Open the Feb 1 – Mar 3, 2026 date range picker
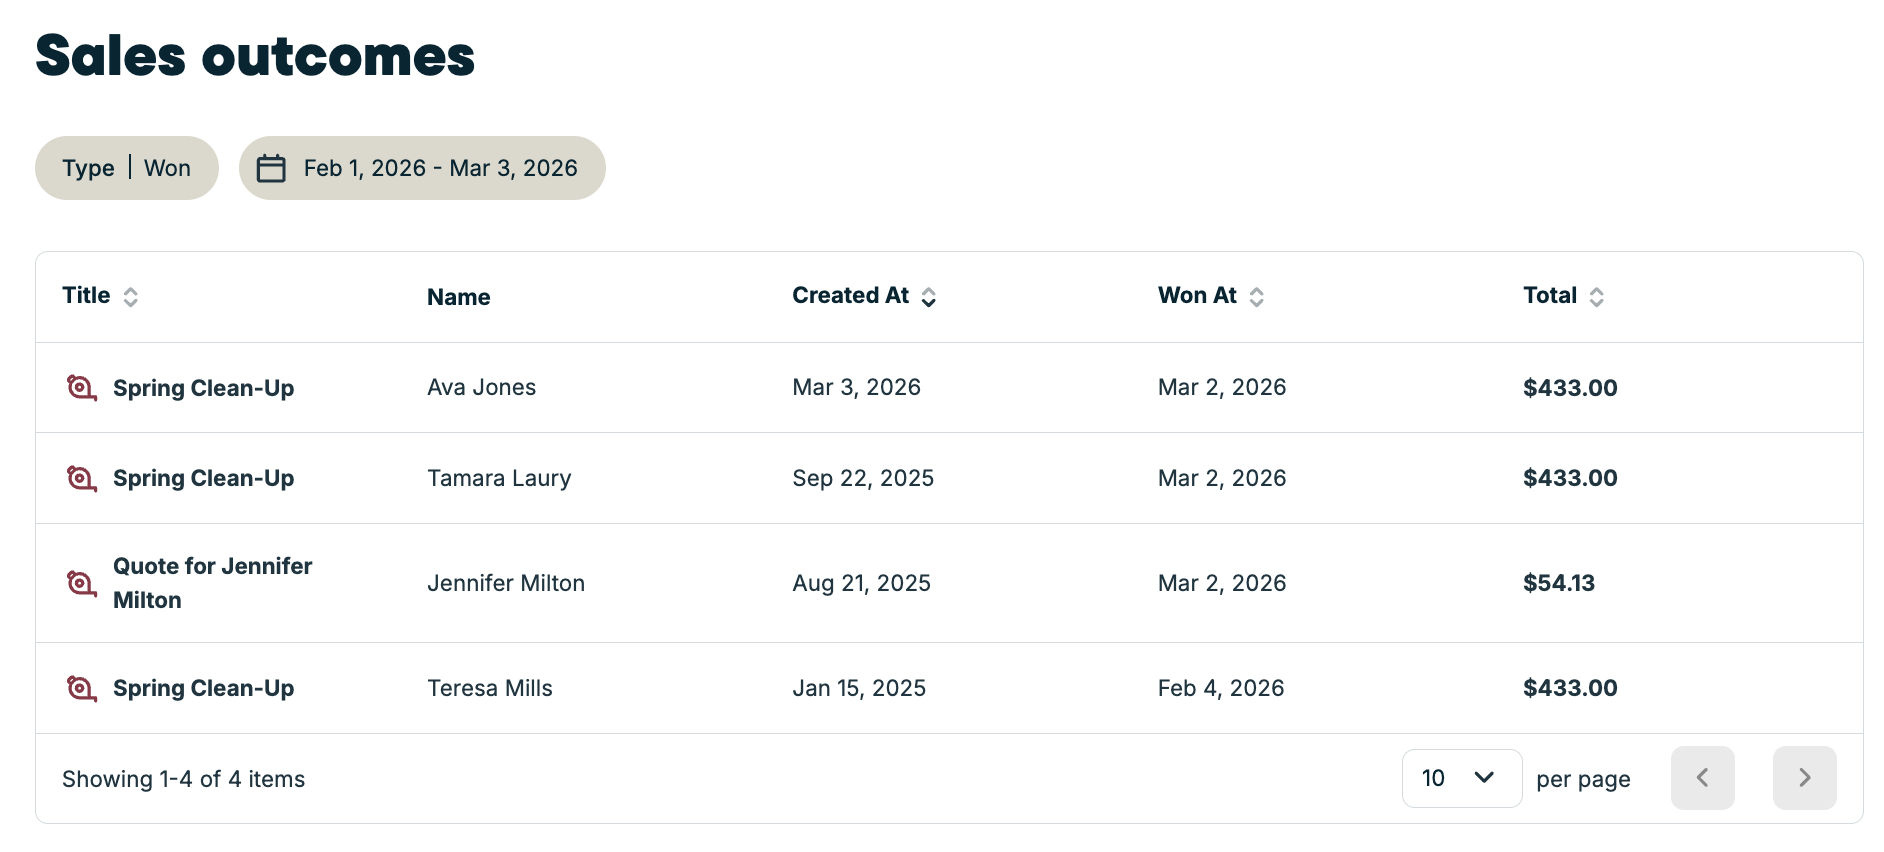 [x=440, y=168]
